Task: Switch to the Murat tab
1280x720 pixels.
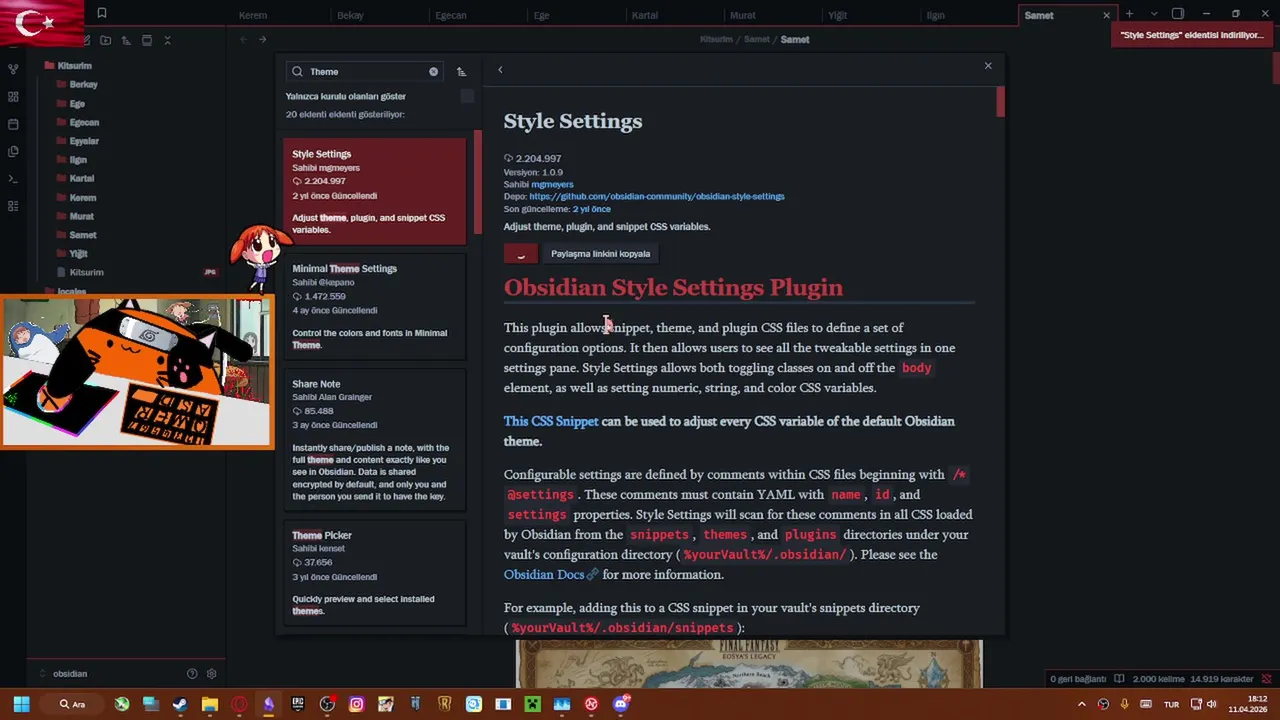Action: (742, 15)
